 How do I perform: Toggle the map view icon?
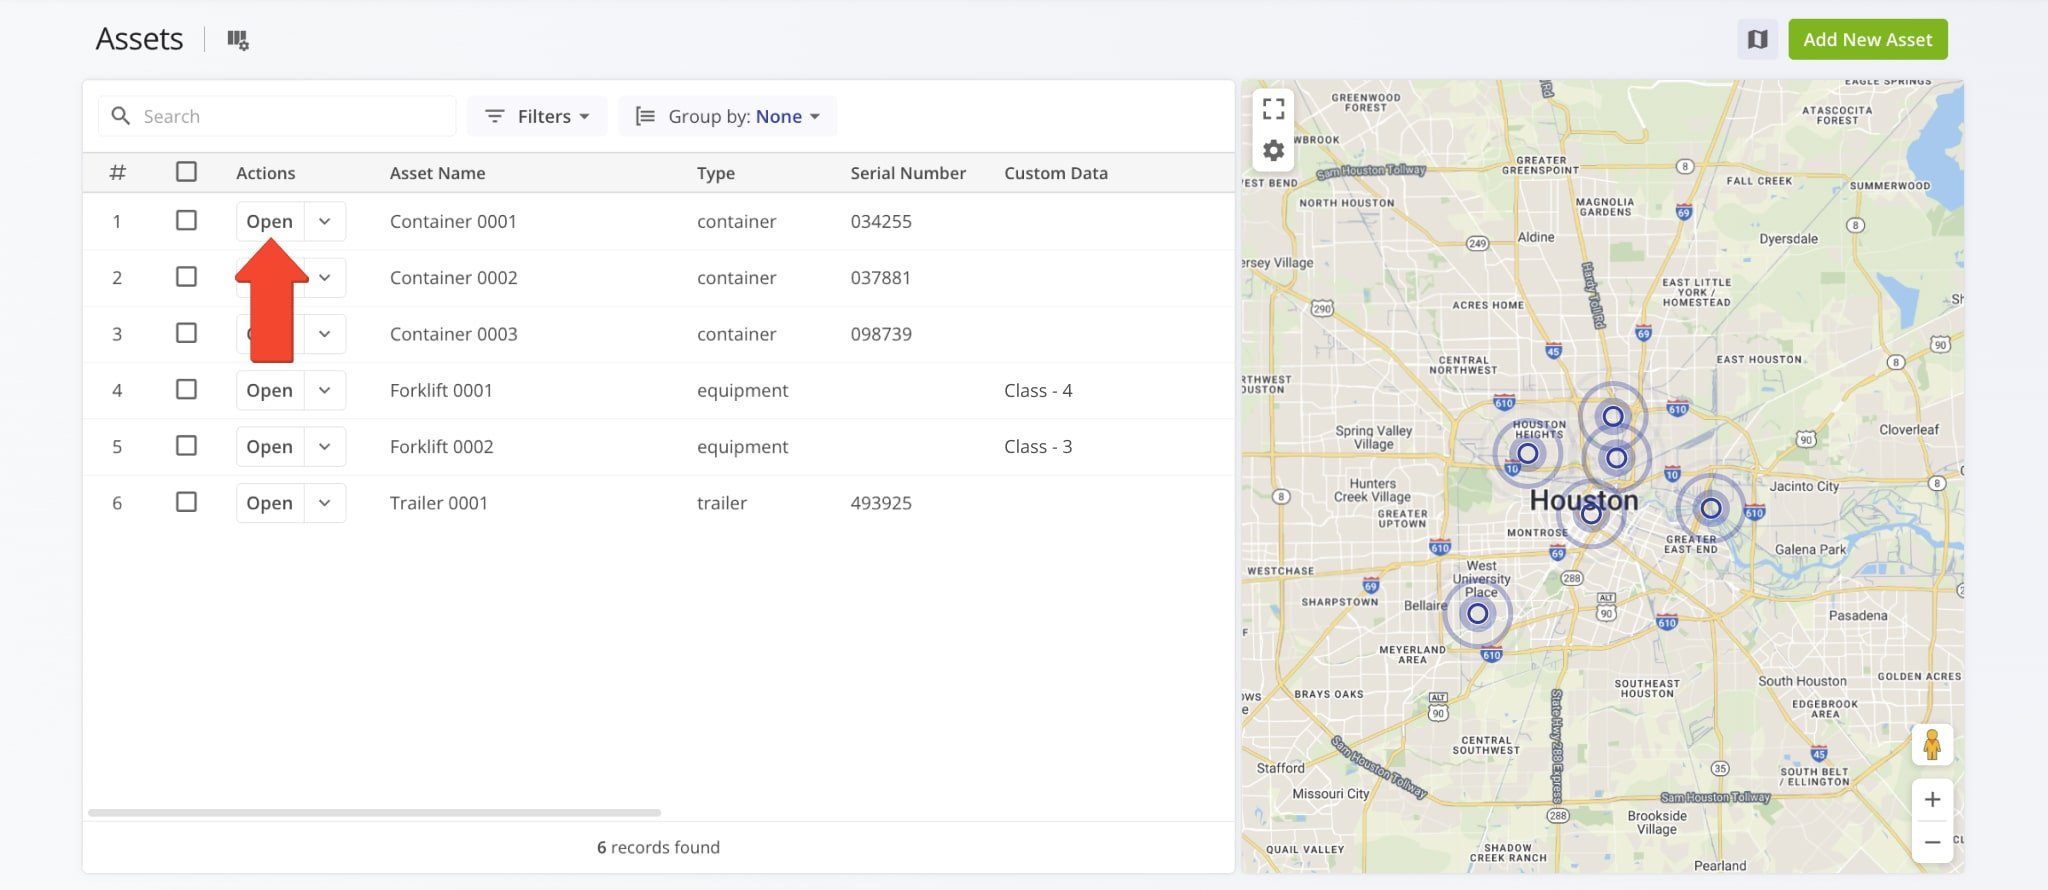1757,40
